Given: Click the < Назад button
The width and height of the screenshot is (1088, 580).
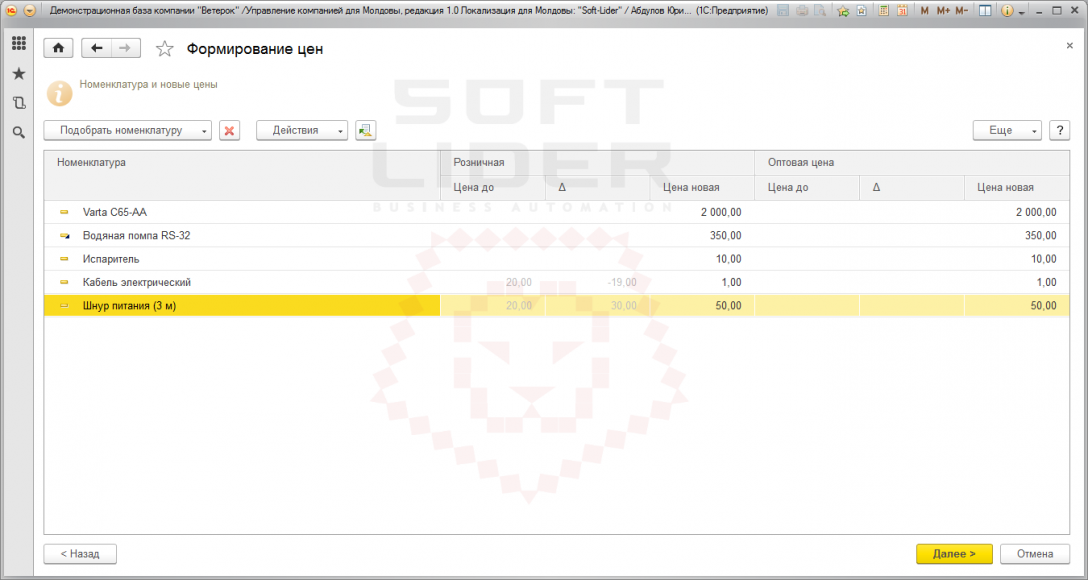Looking at the screenshot, I should point(80,554).
